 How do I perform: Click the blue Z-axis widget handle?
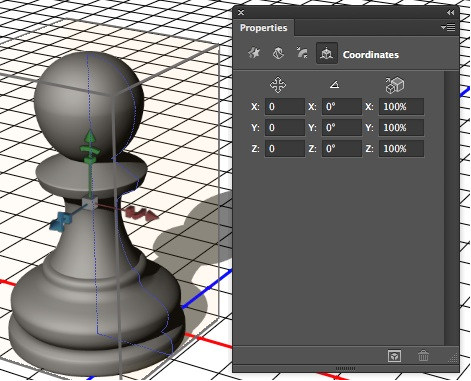(61, 221)
